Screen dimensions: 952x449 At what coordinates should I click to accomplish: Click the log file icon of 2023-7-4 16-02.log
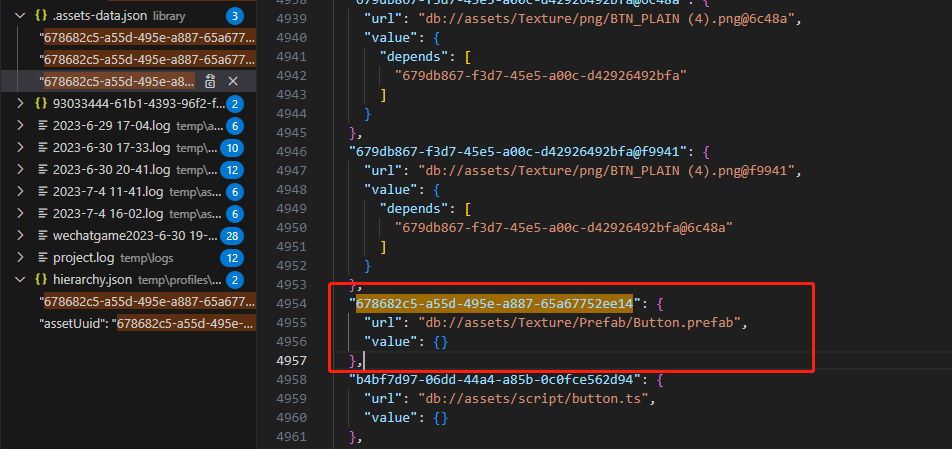click(x=42, y=214)
